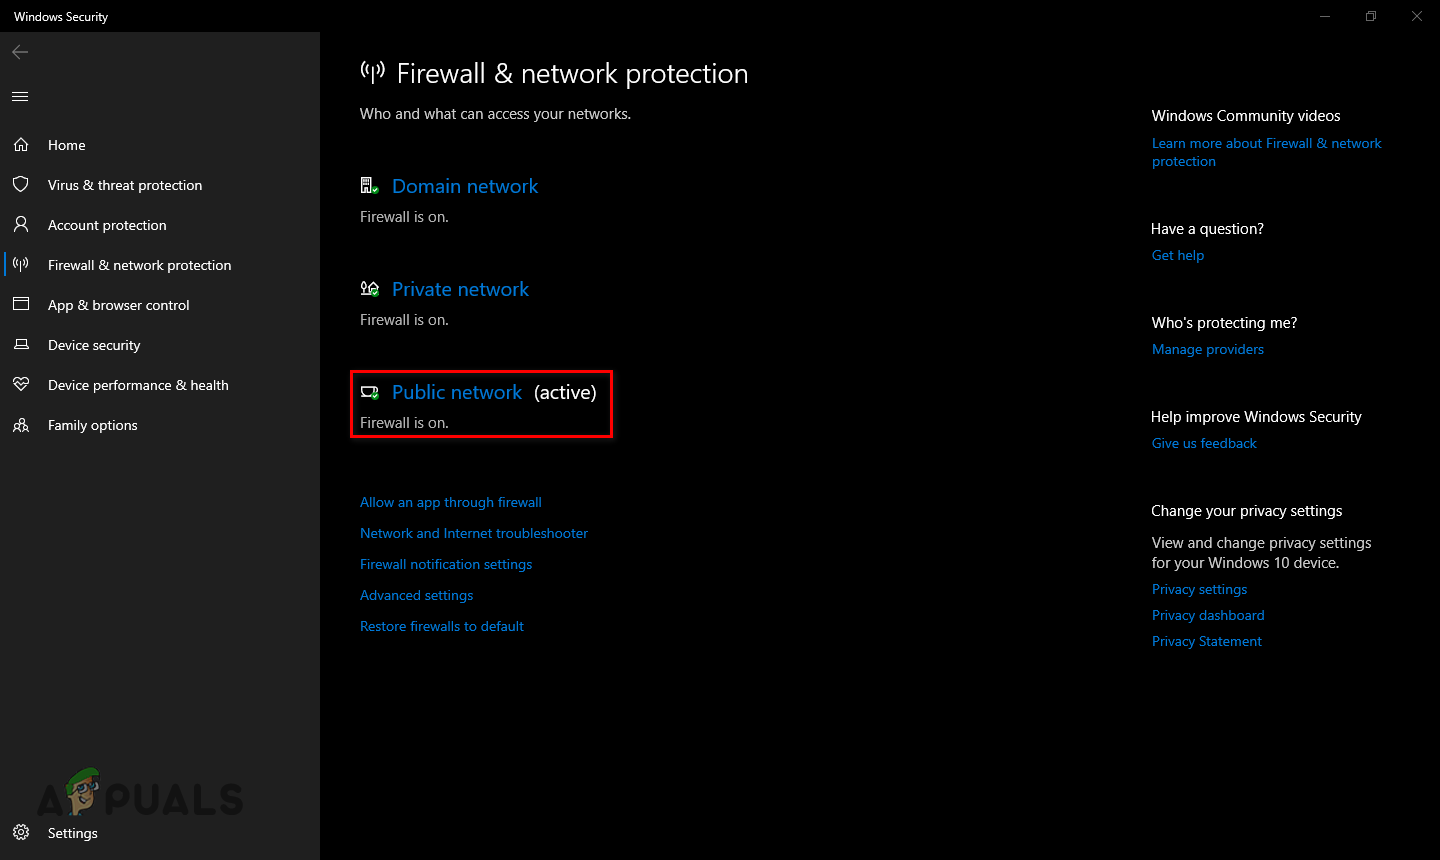Viewport: 1440px width, 860px height.
Task: Select the Virus & threat protection shield icon
Action: 22,184
